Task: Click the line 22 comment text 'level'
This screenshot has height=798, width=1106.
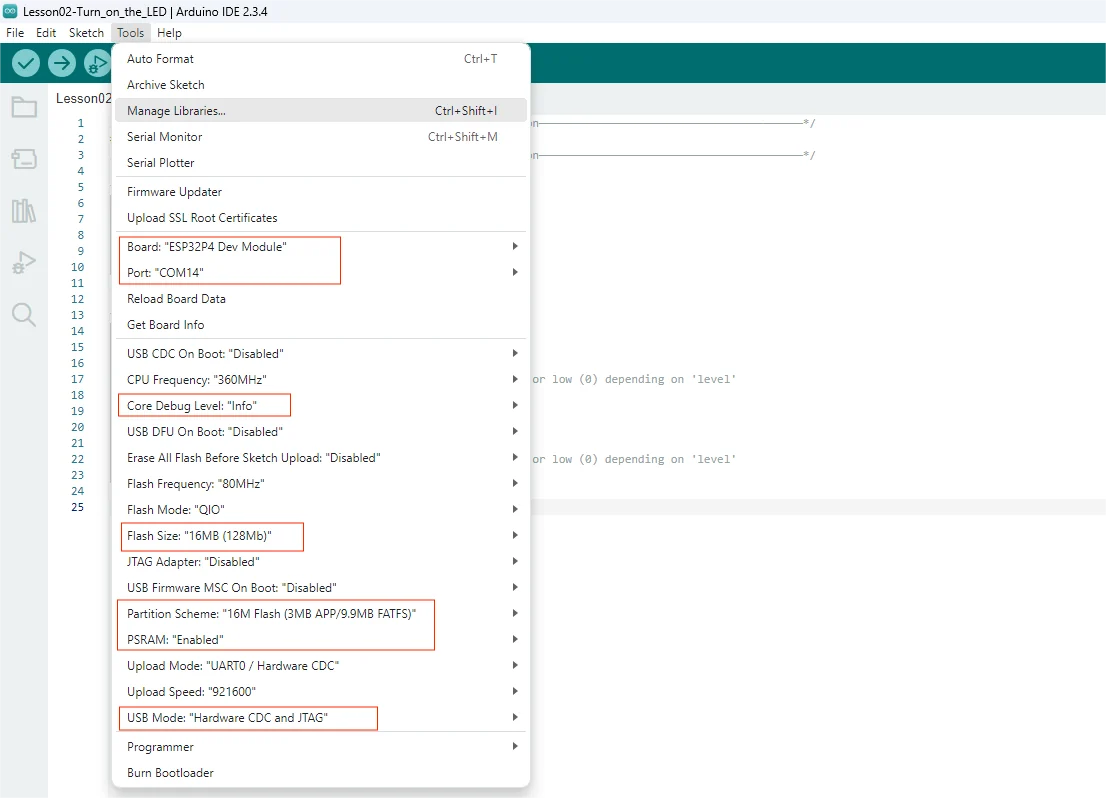Action: 714,459
